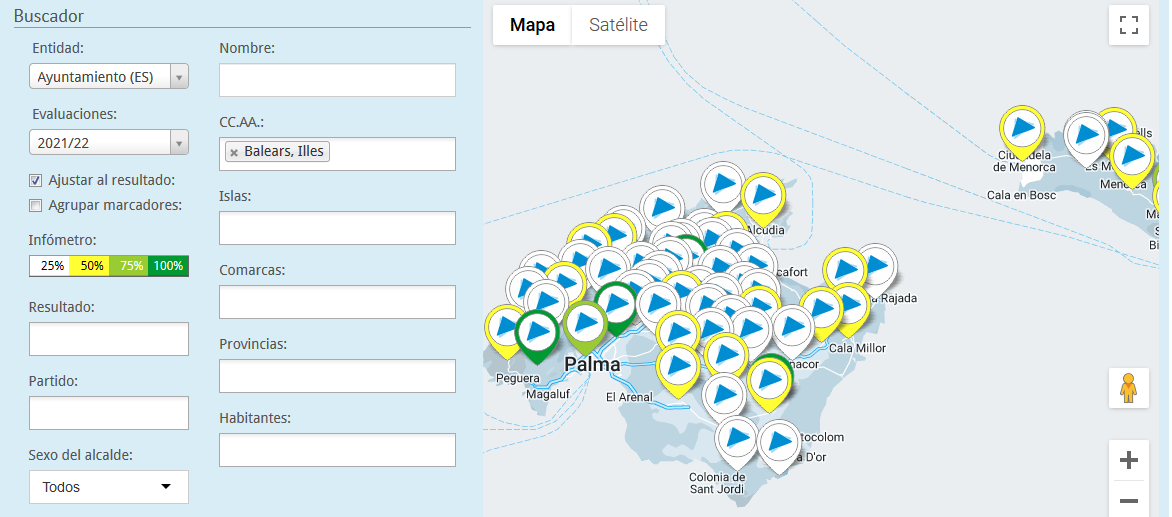Focus the Islas input field

337,228
